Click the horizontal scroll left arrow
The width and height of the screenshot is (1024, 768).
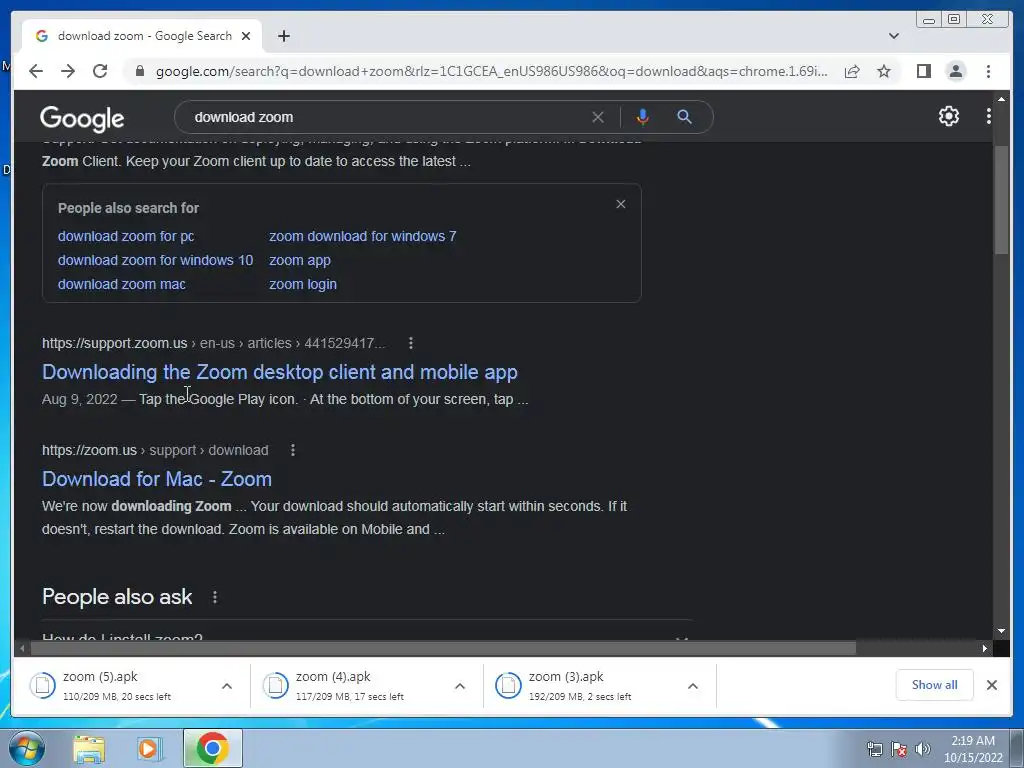[x=23, y=648]
